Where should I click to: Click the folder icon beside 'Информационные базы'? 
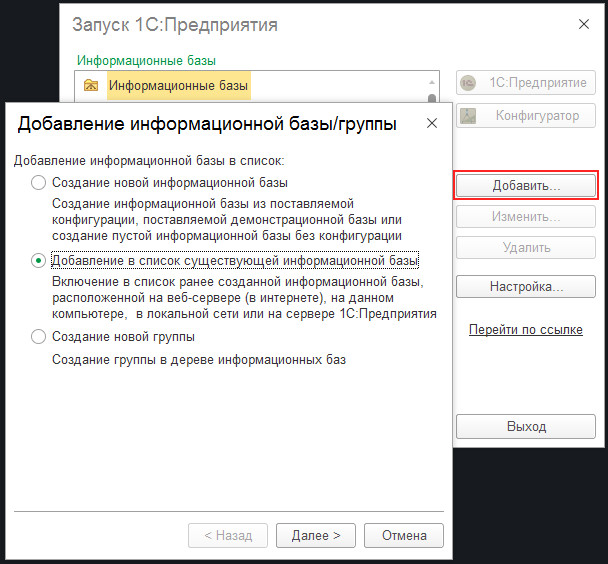(91, 85)
